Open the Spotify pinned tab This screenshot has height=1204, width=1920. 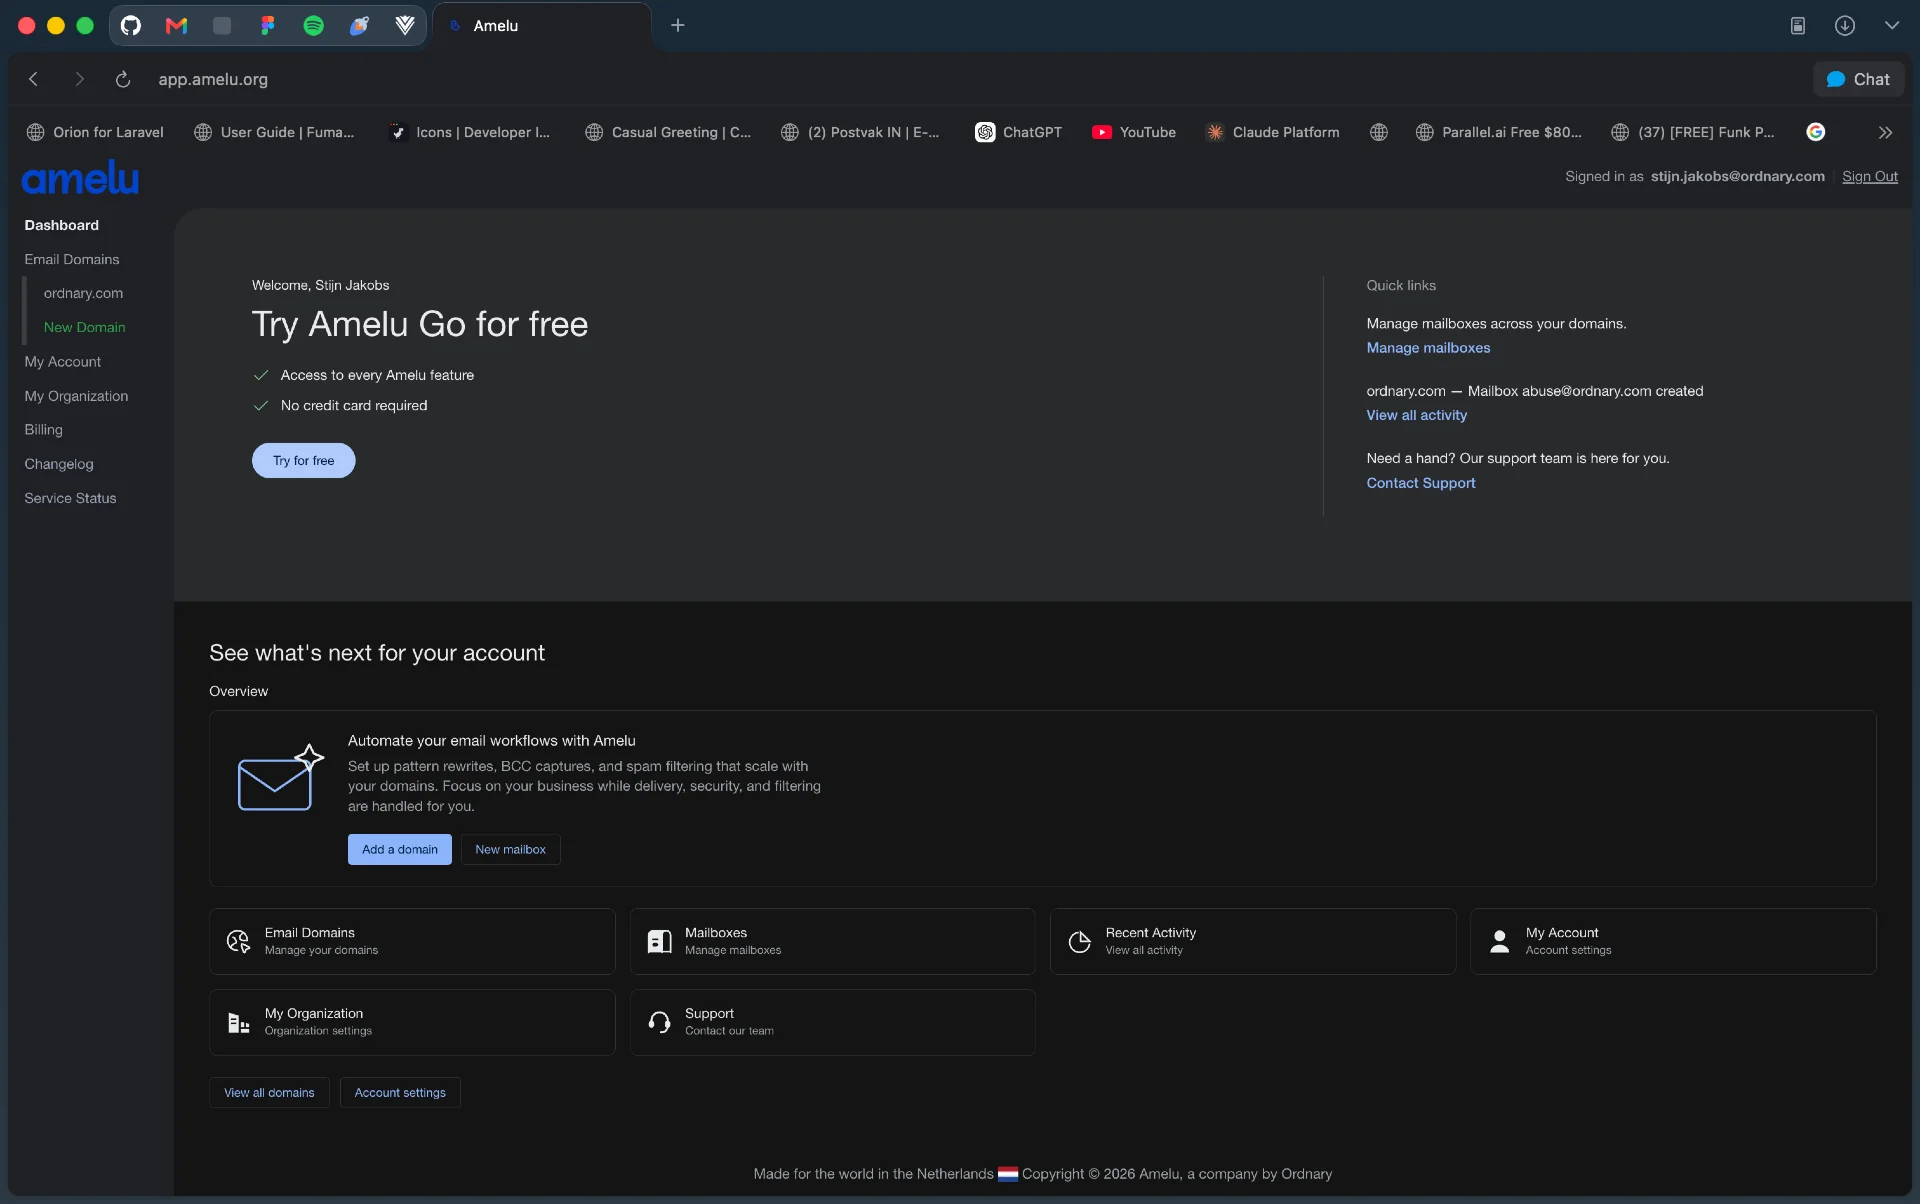click(313, 26)
